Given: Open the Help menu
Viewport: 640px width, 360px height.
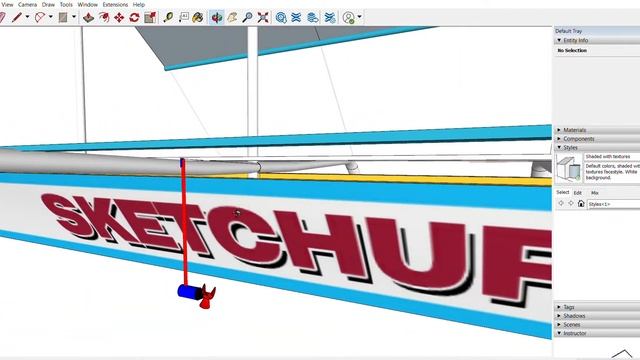Looking at the screenshot, I should coord(139,4).
